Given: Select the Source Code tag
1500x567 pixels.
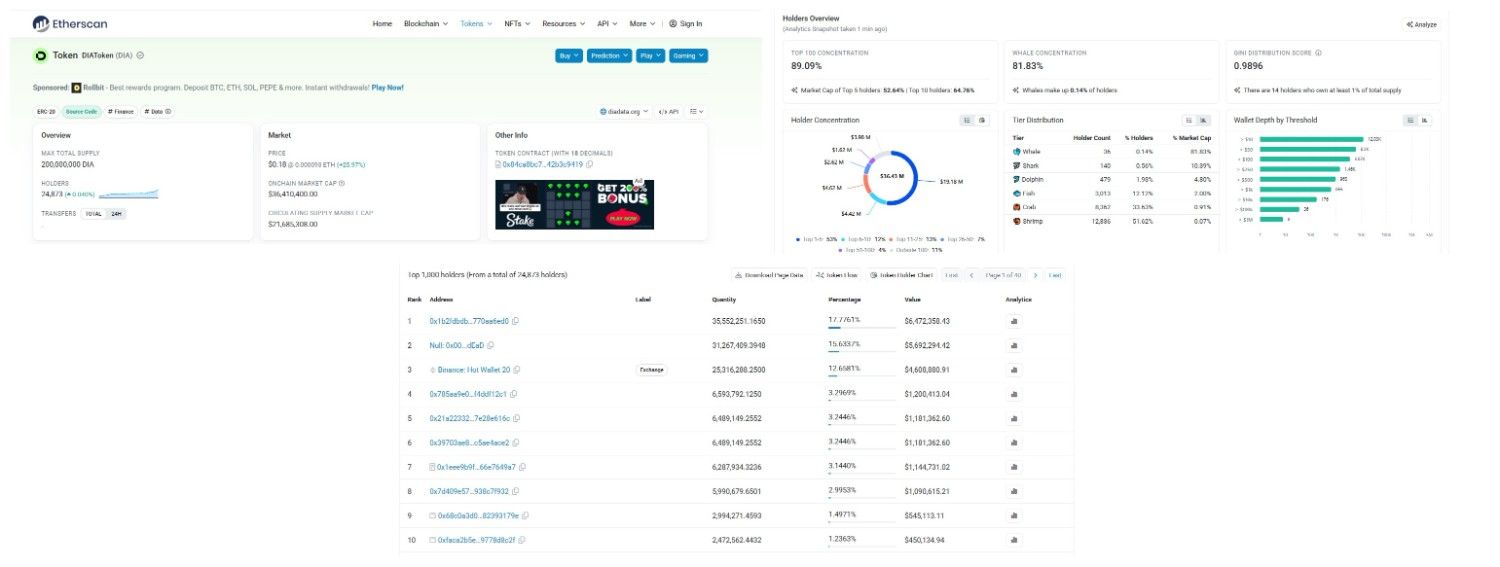Looking at the screenshot, I should (82, 112).
